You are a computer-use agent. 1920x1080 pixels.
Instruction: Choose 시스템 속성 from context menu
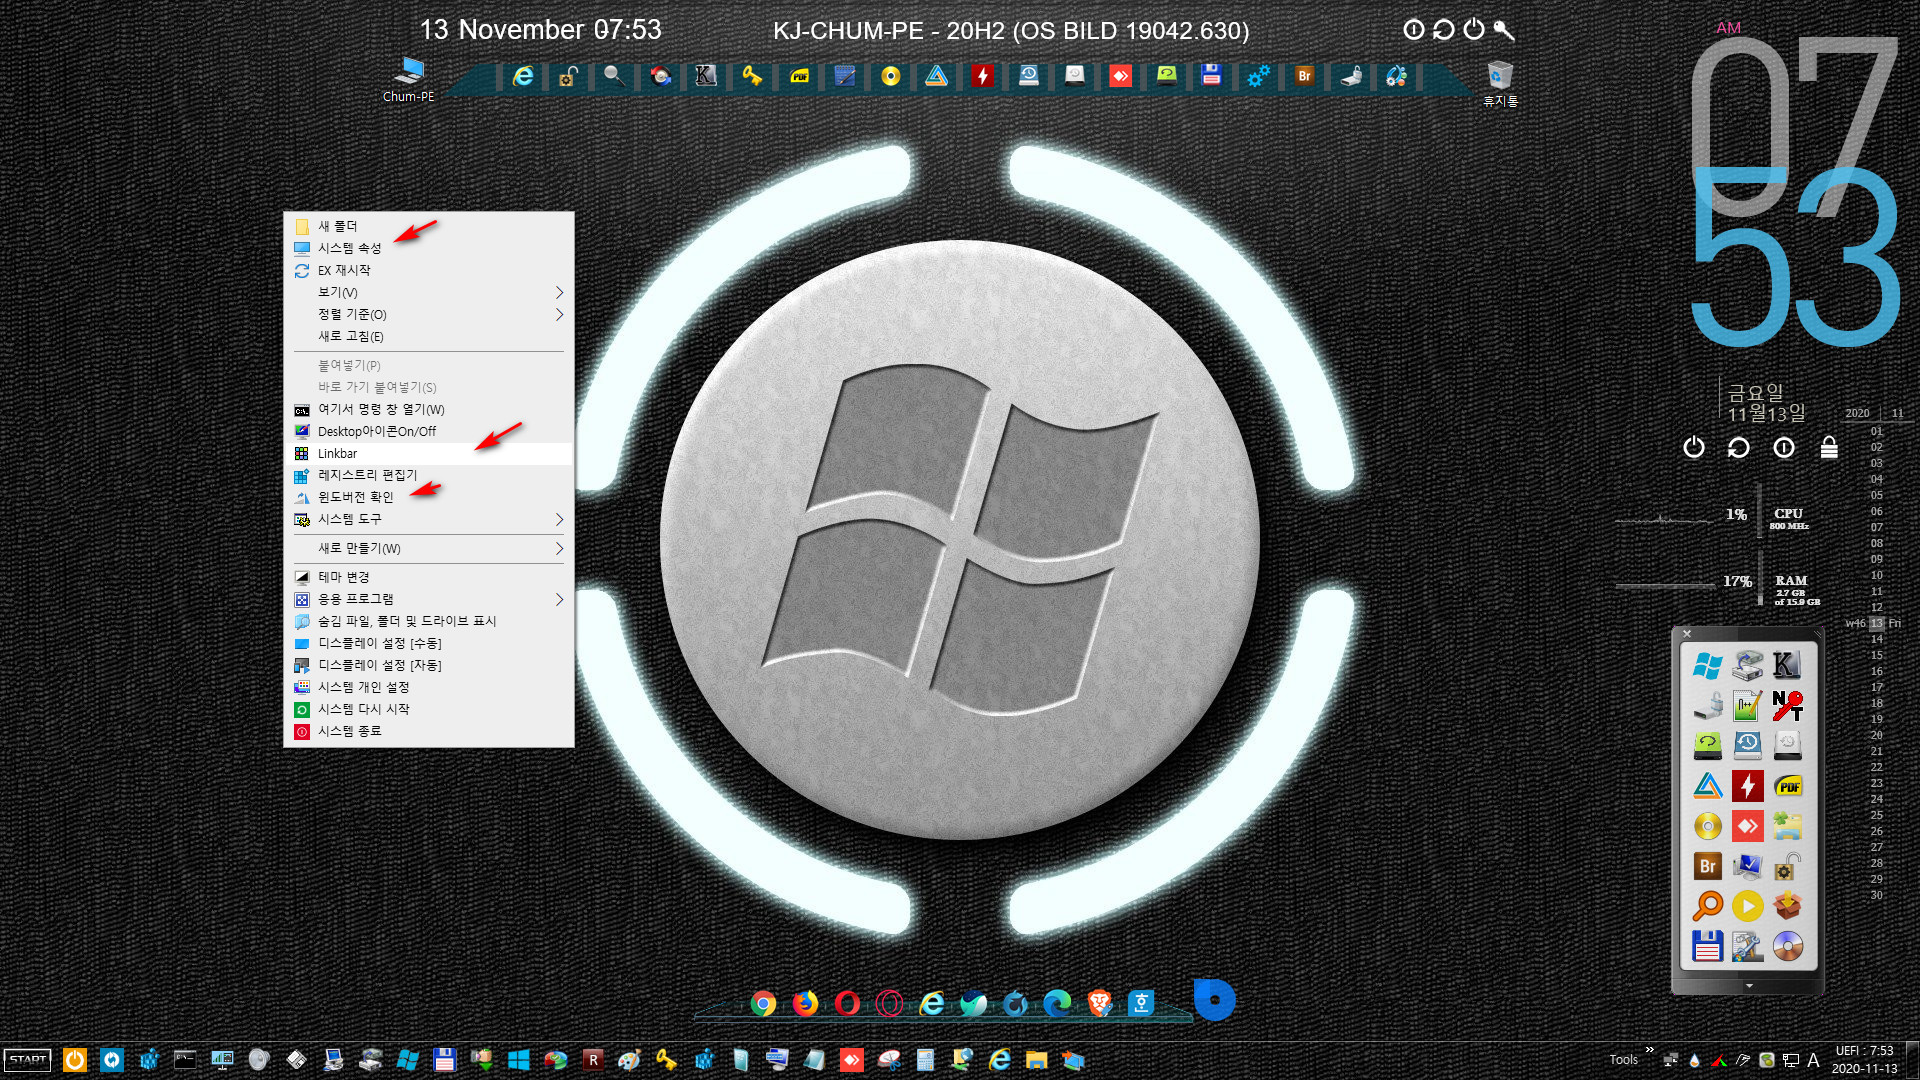[429, 248]
